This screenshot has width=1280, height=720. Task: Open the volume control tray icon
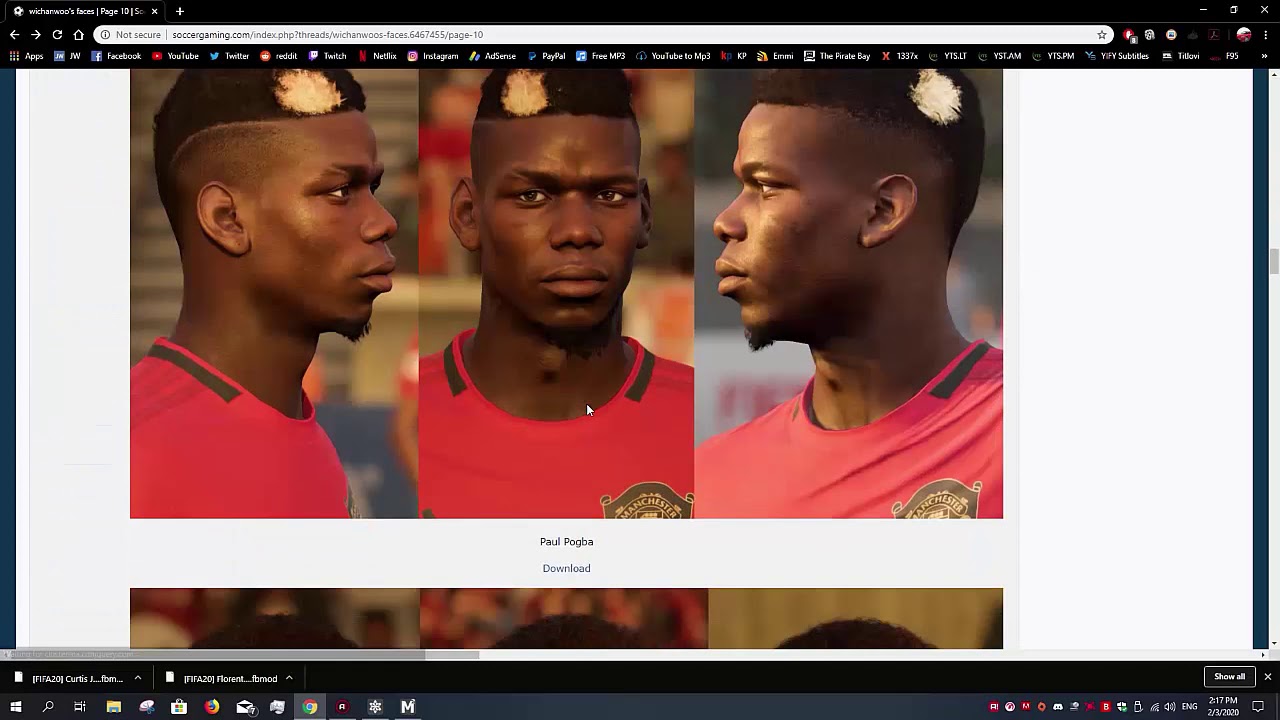[x=1169, y=707]
